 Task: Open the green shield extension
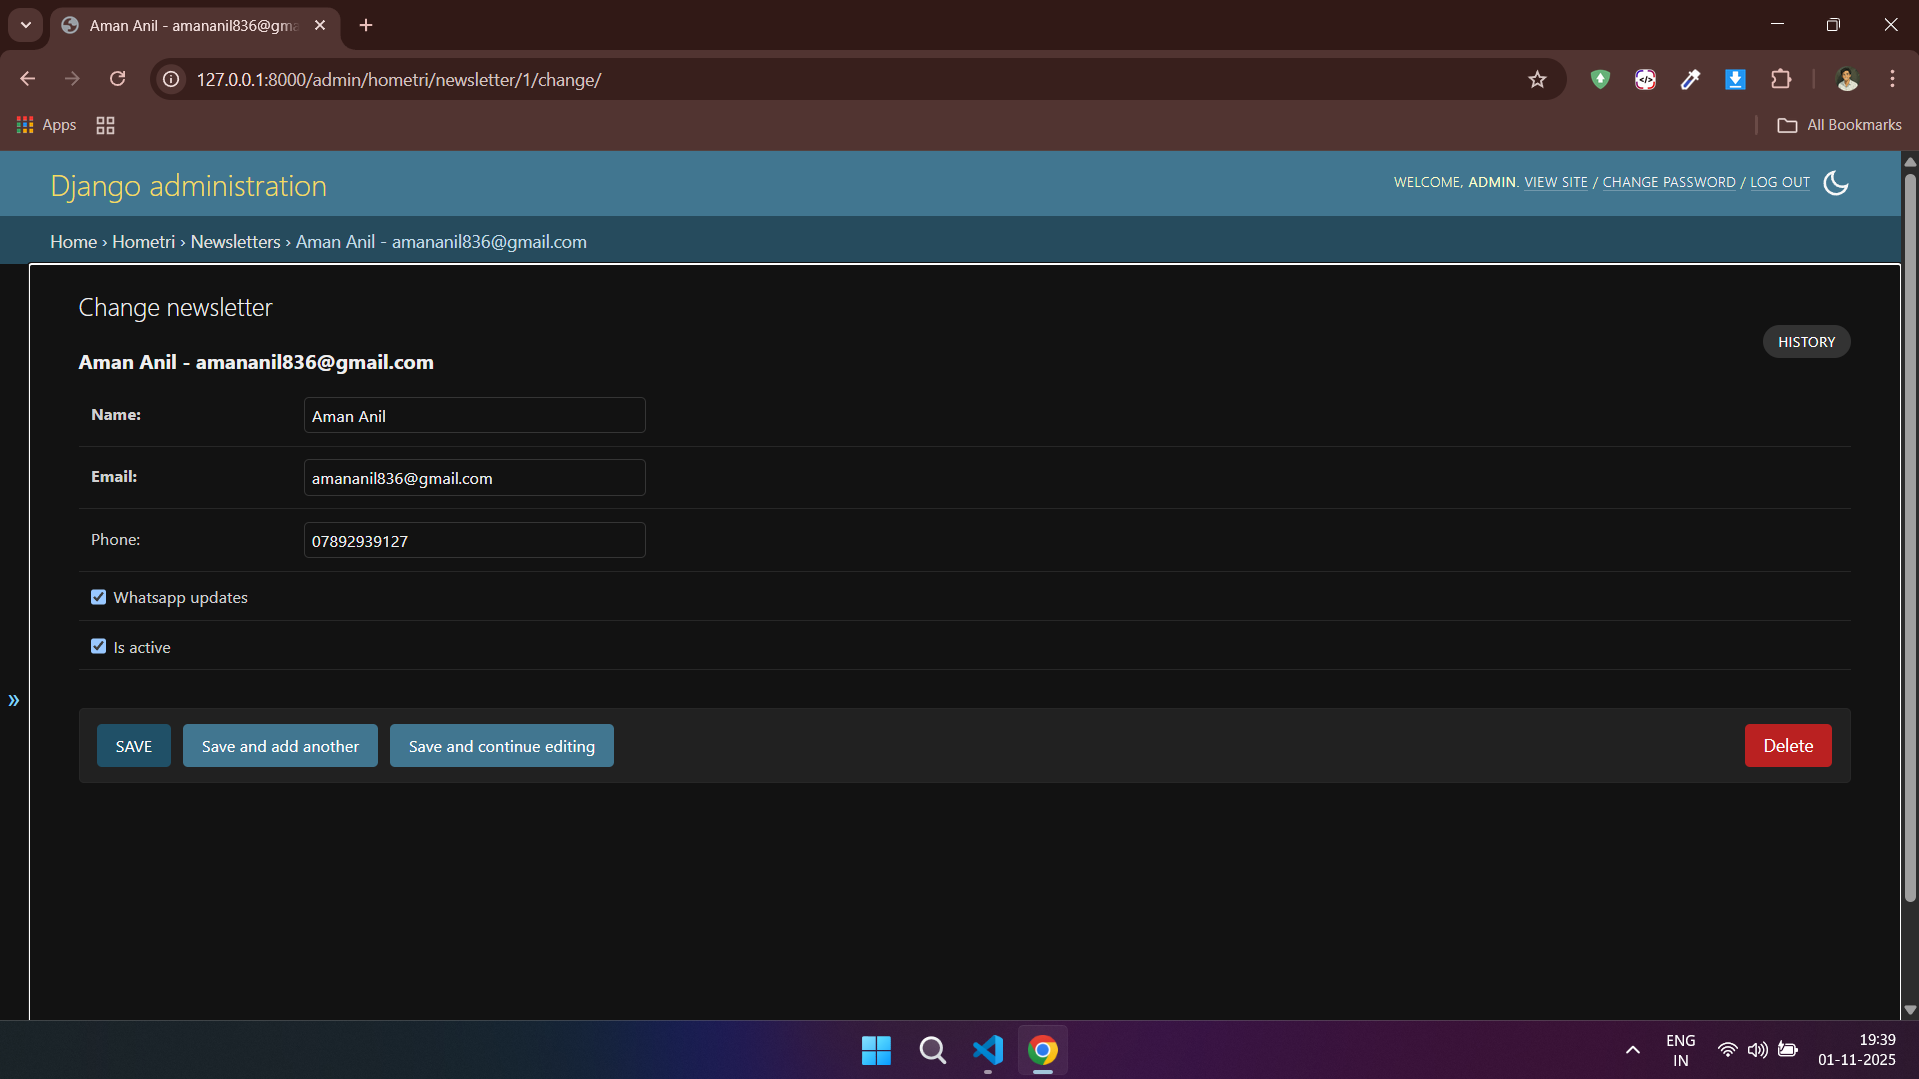click(1600, 79)
